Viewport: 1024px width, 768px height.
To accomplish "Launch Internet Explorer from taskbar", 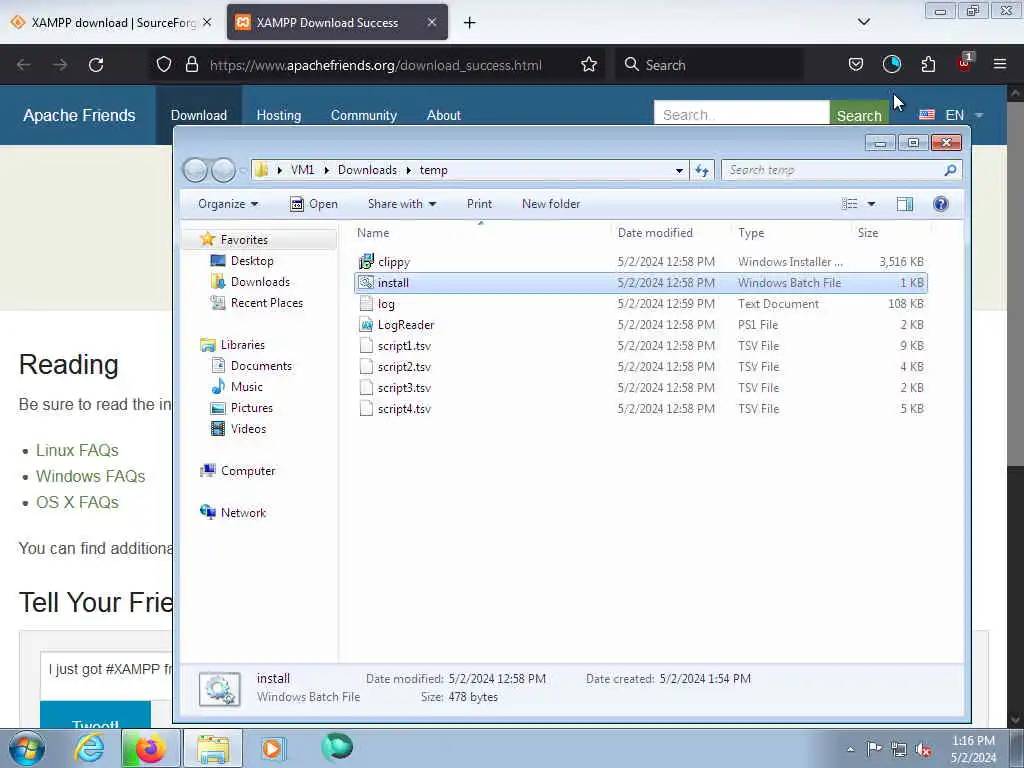I will click(89, 748).
